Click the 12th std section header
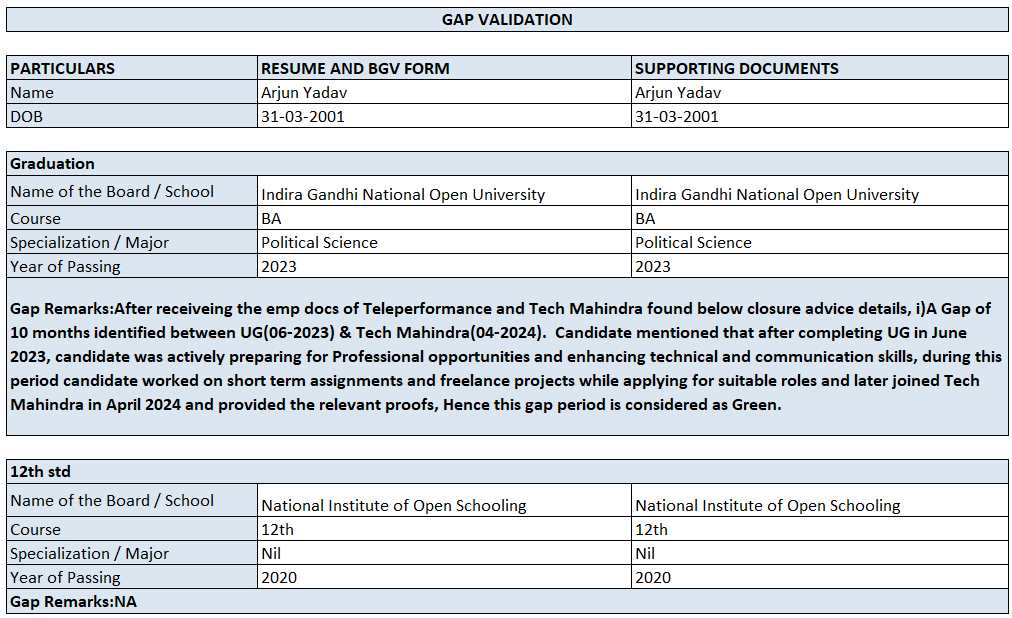This screenshot has height=618, width=1012. click(507, 472)
